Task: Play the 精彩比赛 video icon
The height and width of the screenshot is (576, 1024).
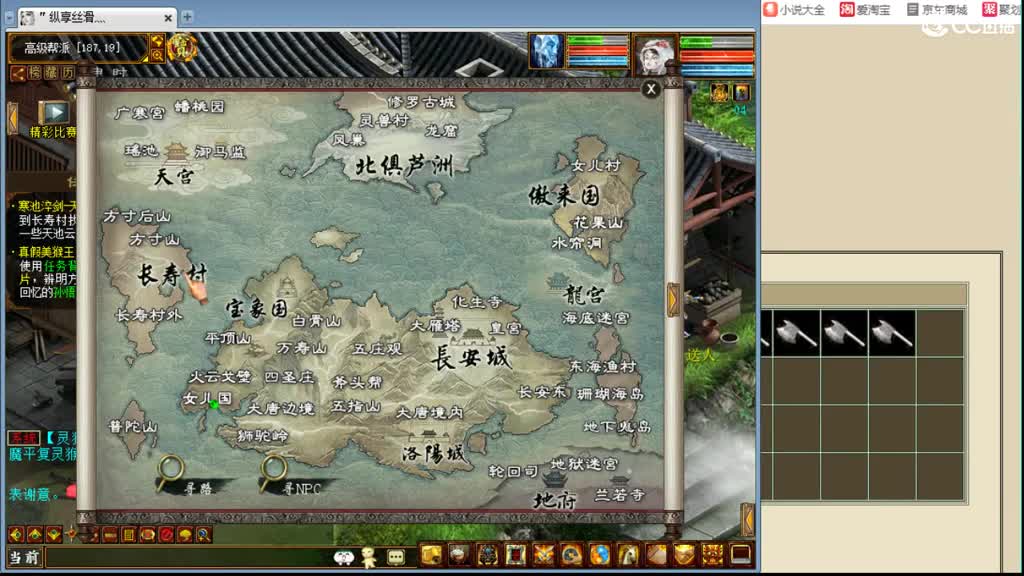Action: (x=55, y=112)
